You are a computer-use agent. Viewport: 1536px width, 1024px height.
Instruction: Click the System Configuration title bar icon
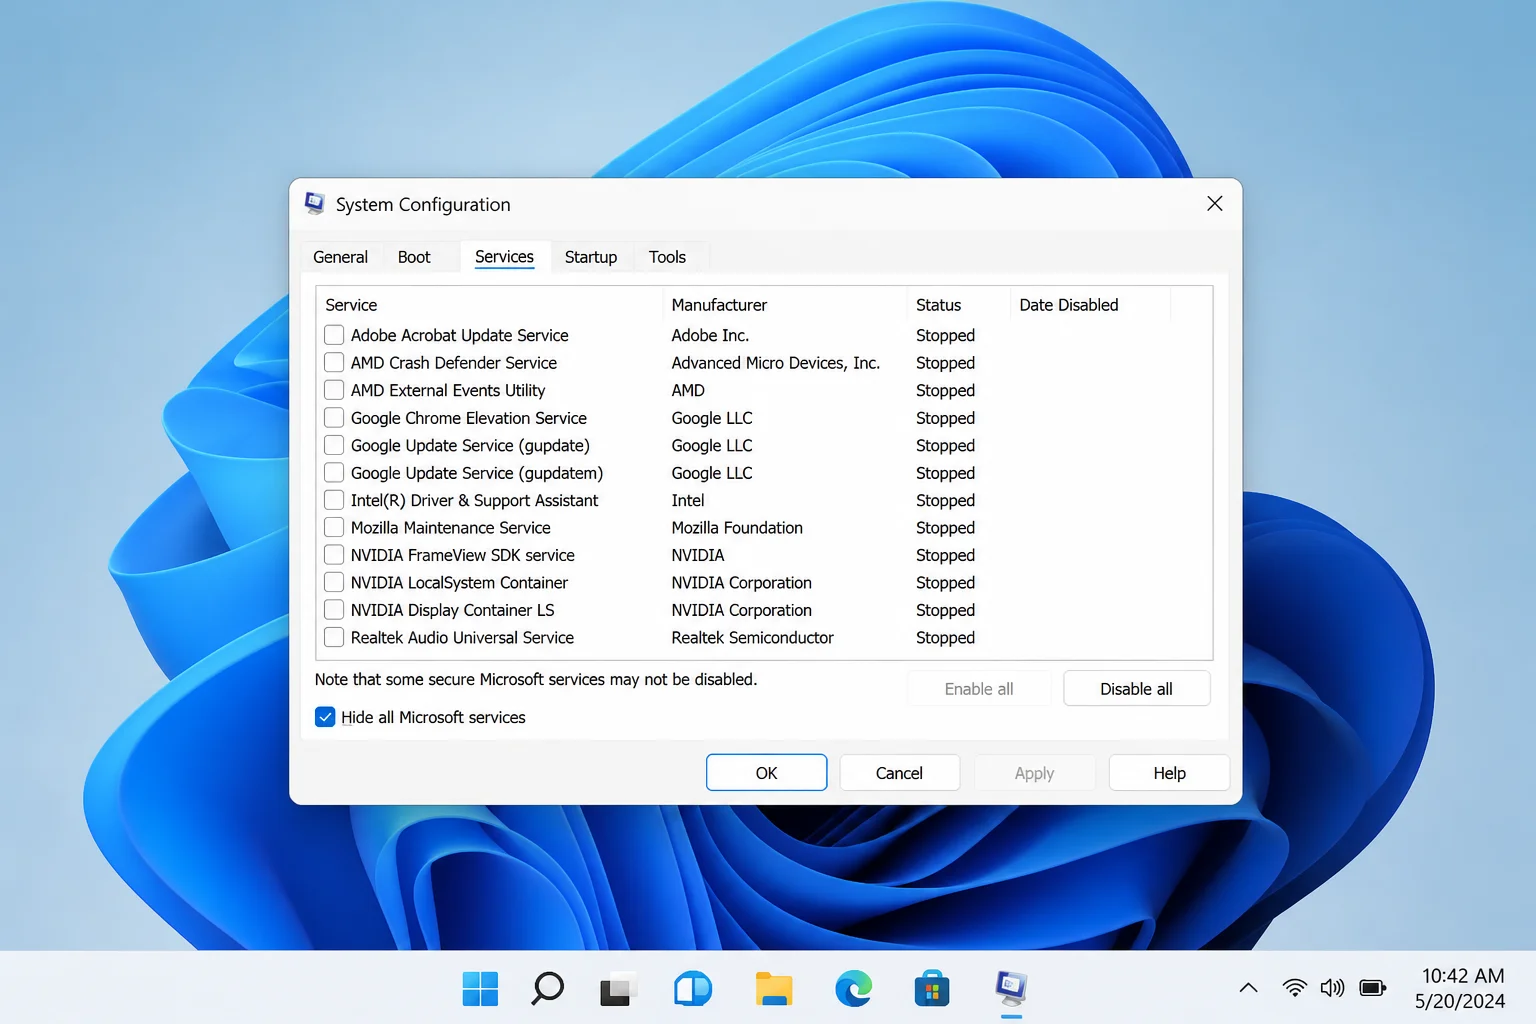(315, 204)
